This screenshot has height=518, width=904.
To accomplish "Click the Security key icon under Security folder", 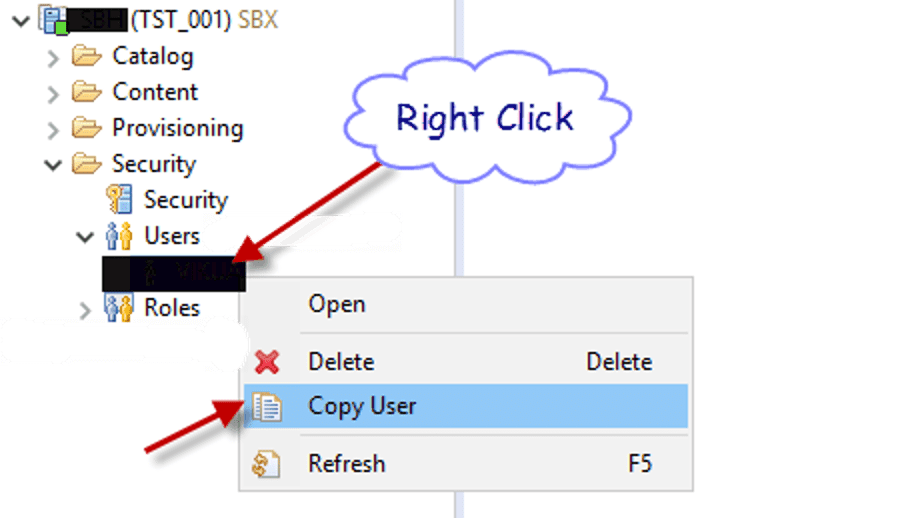I will tap(119, 200).
